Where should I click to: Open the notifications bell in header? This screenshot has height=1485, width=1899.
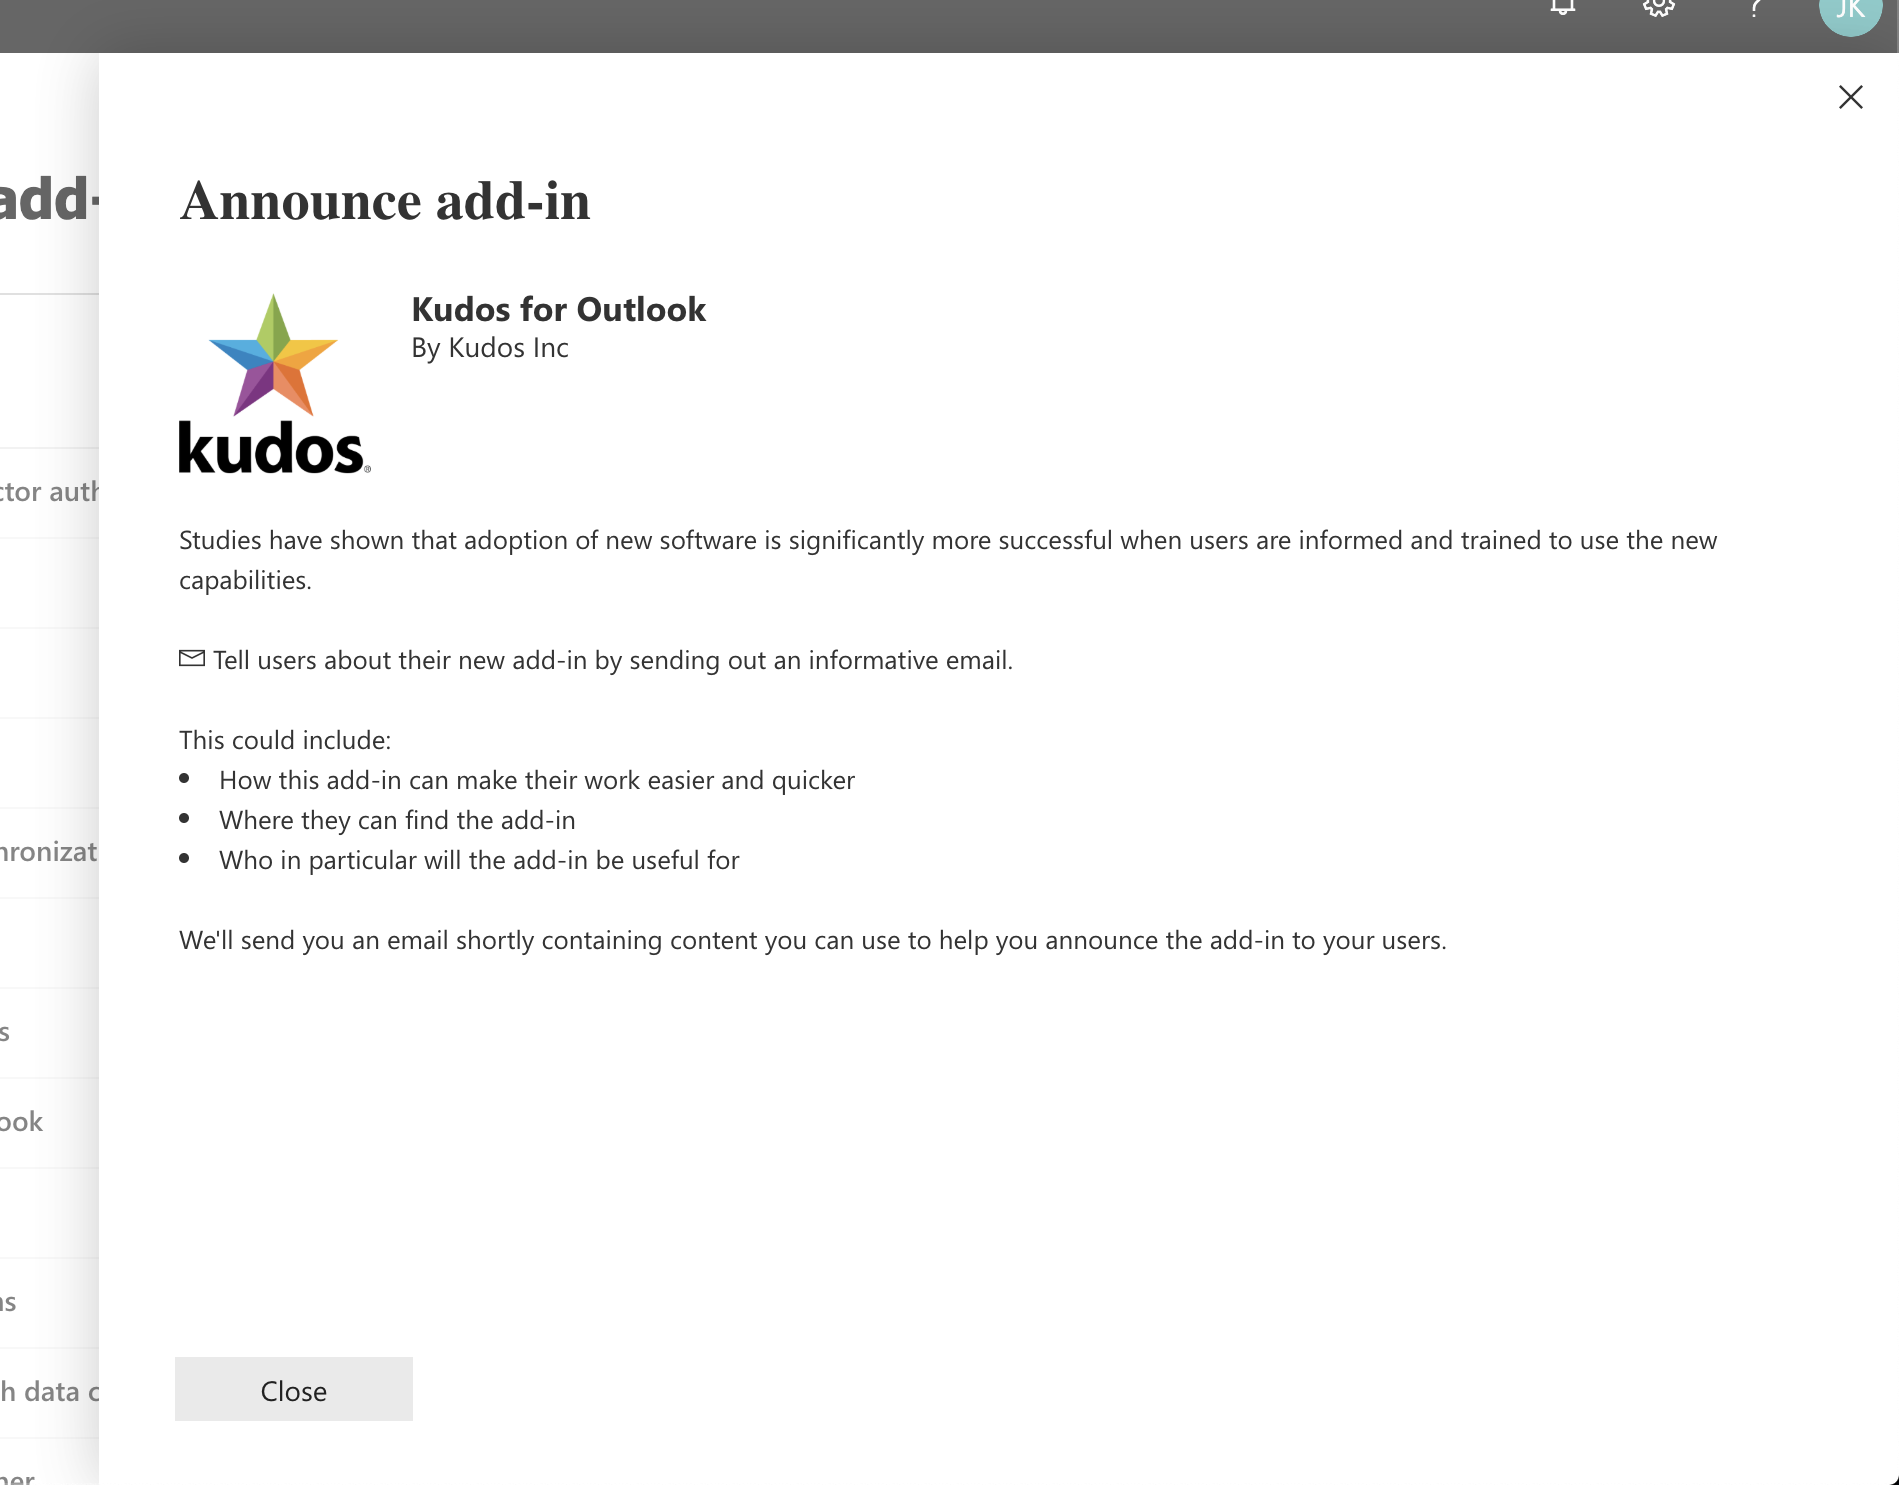coord(1563,8)
